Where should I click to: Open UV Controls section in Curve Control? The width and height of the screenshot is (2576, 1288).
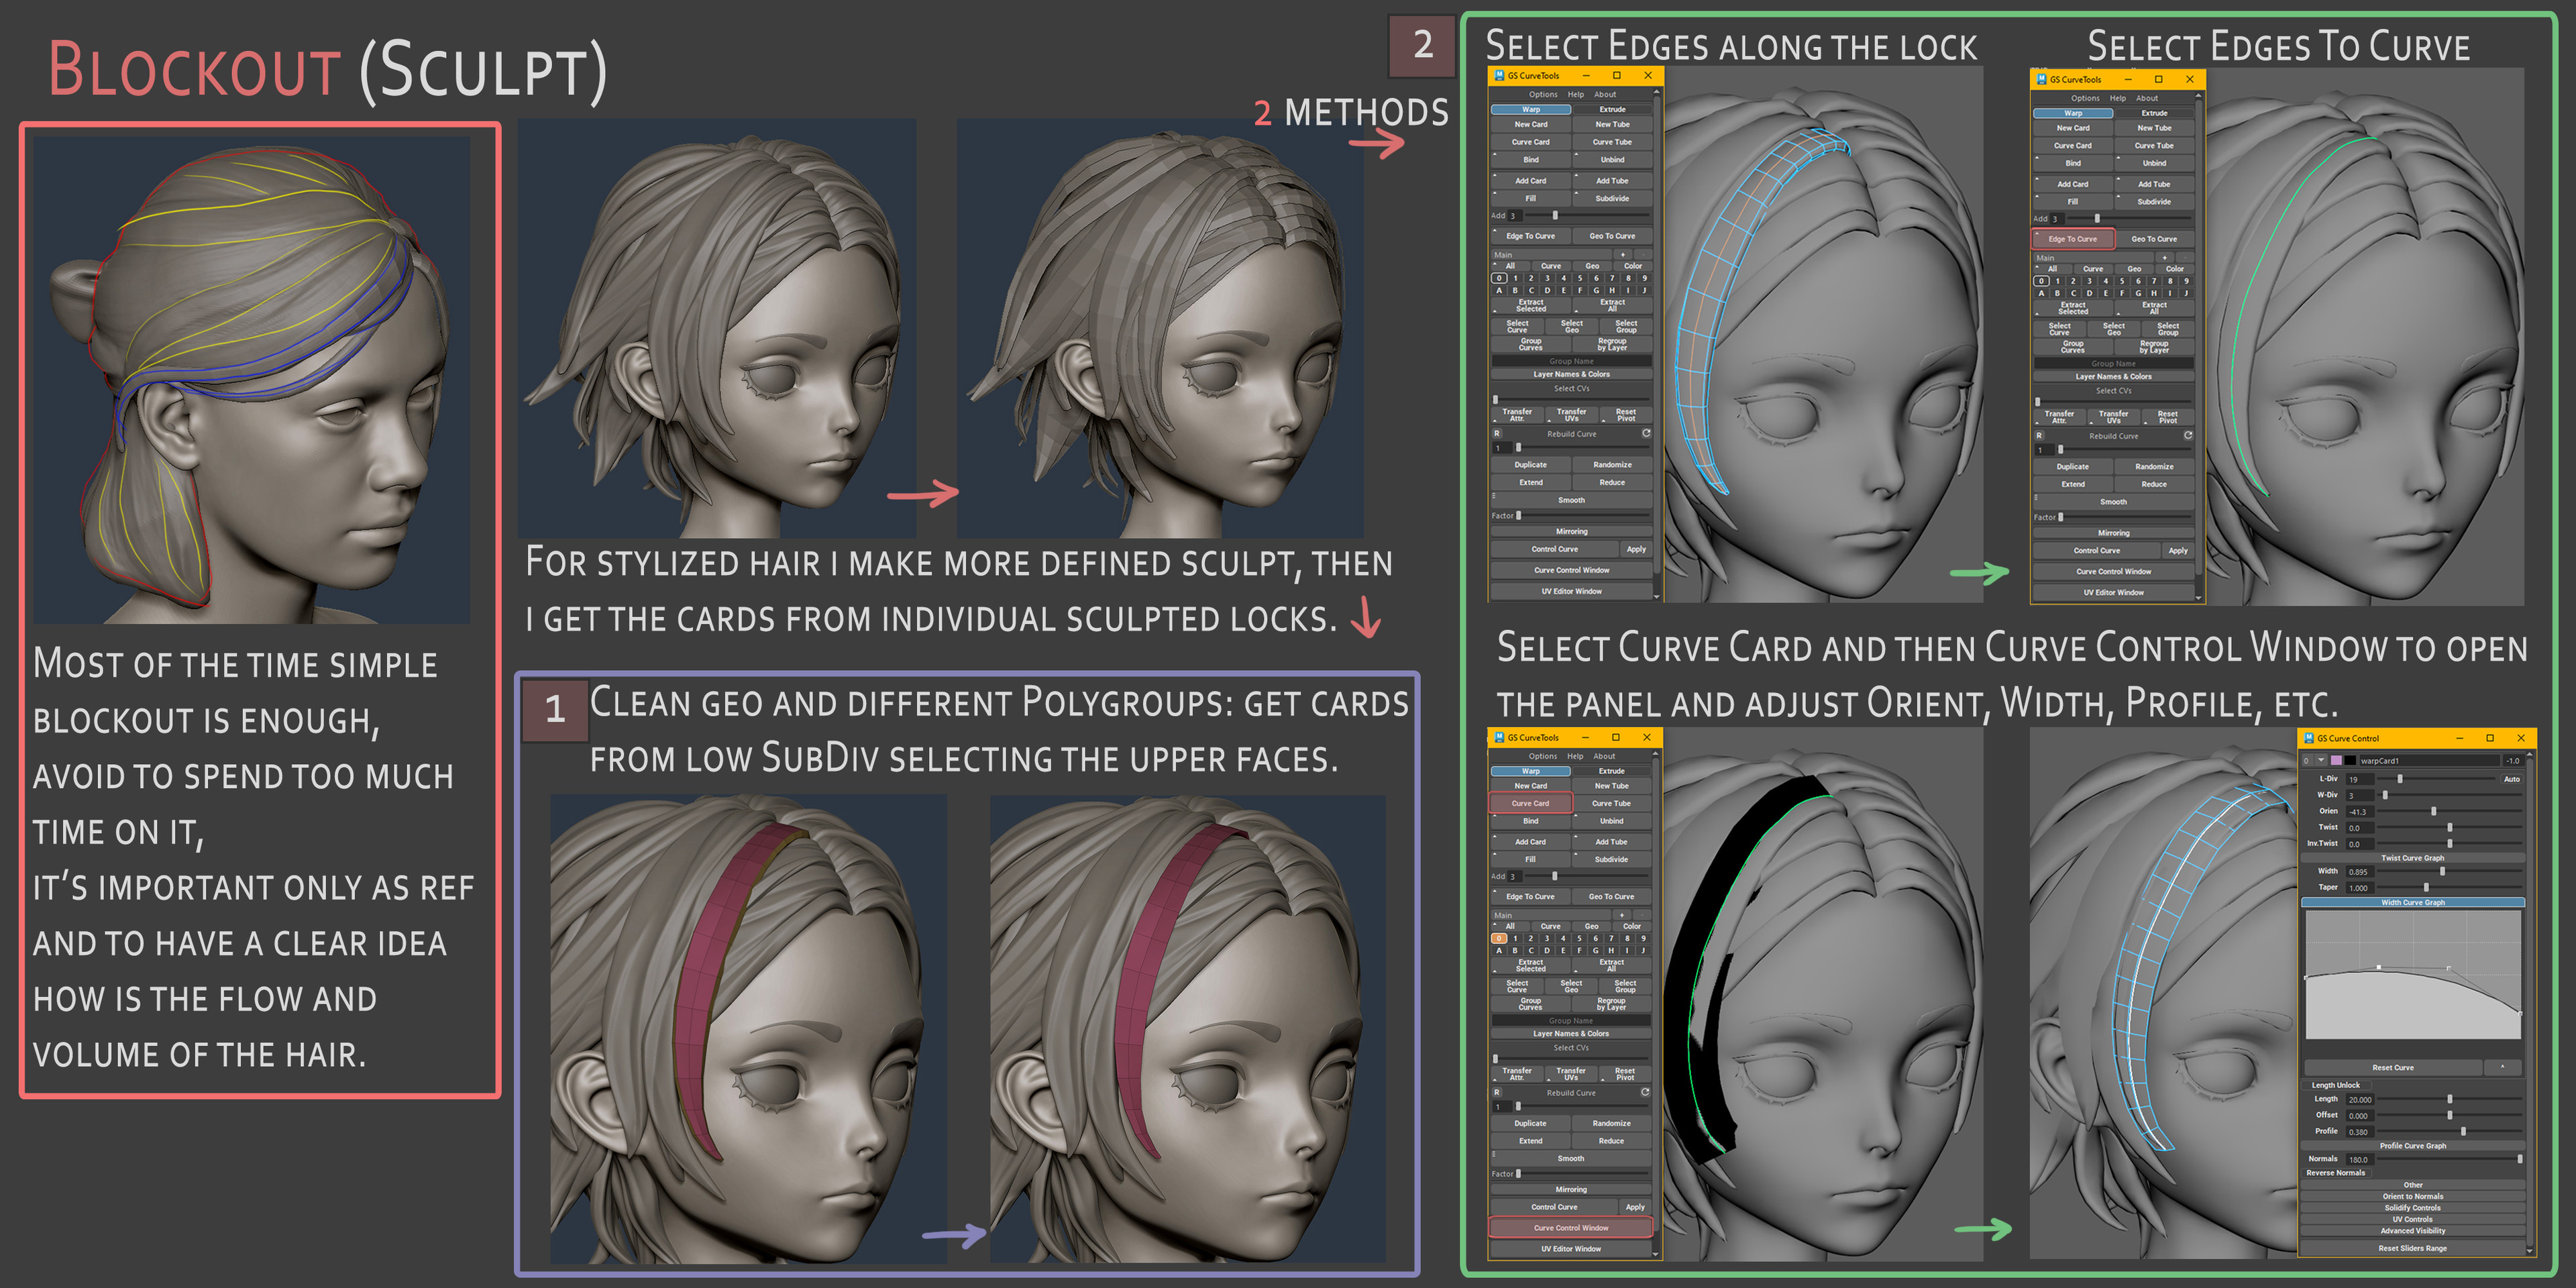(2413, 1219)
